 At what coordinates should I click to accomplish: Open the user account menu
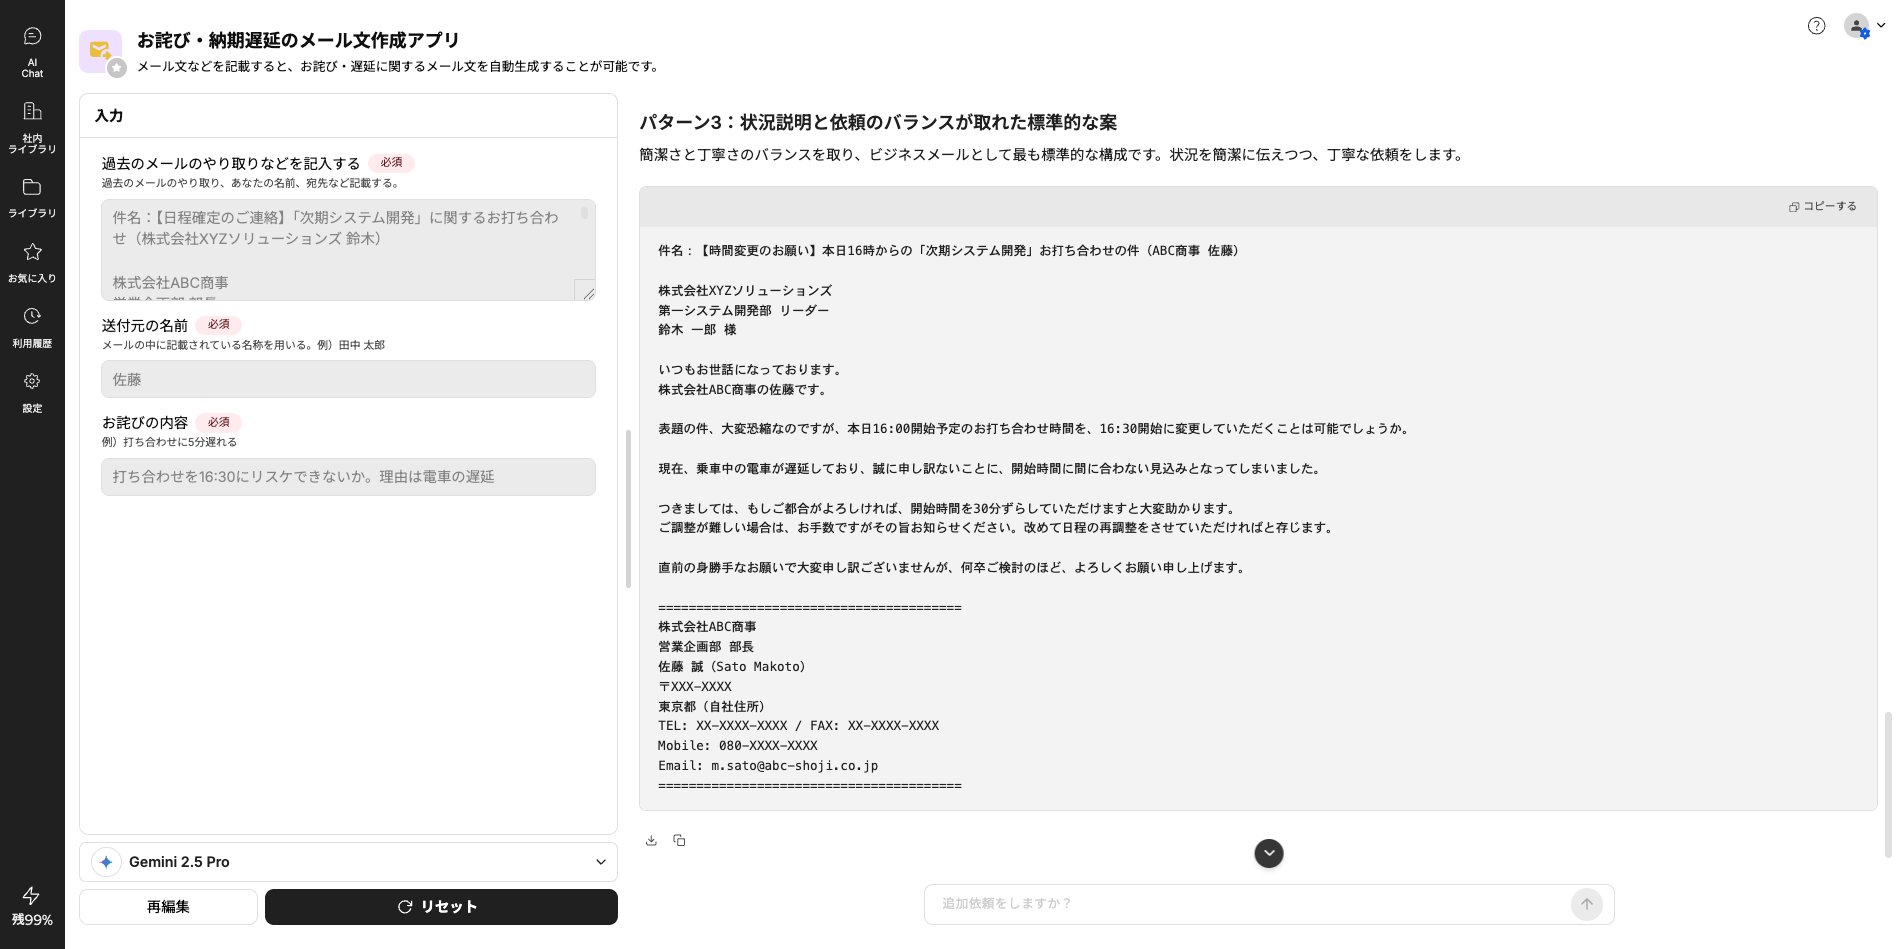tap(1864, 26)
